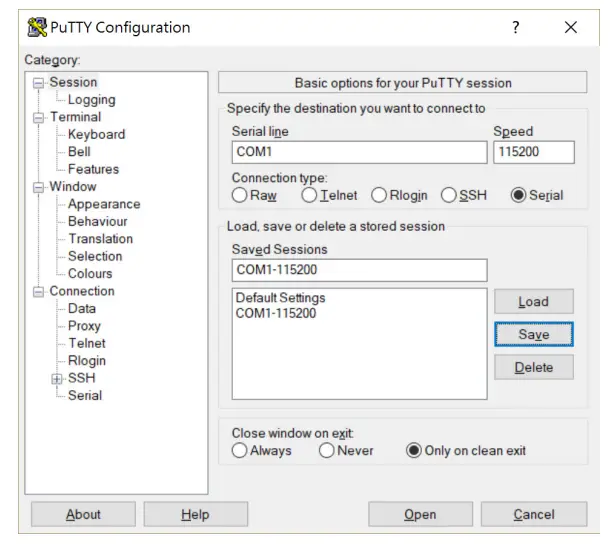Click the Saved Sessions name field
Viewport: 610px width, 546px height.
click(x=359, y=270)
